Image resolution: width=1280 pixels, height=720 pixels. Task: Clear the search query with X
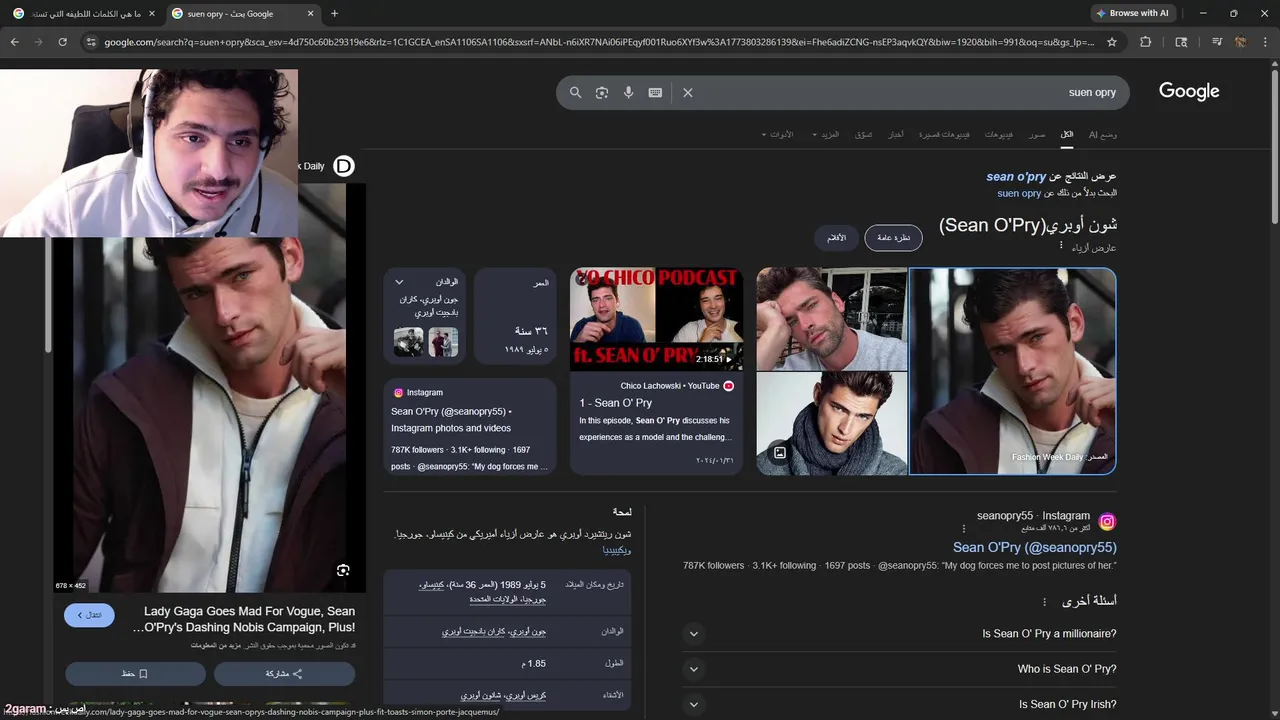tap(687, 92)
